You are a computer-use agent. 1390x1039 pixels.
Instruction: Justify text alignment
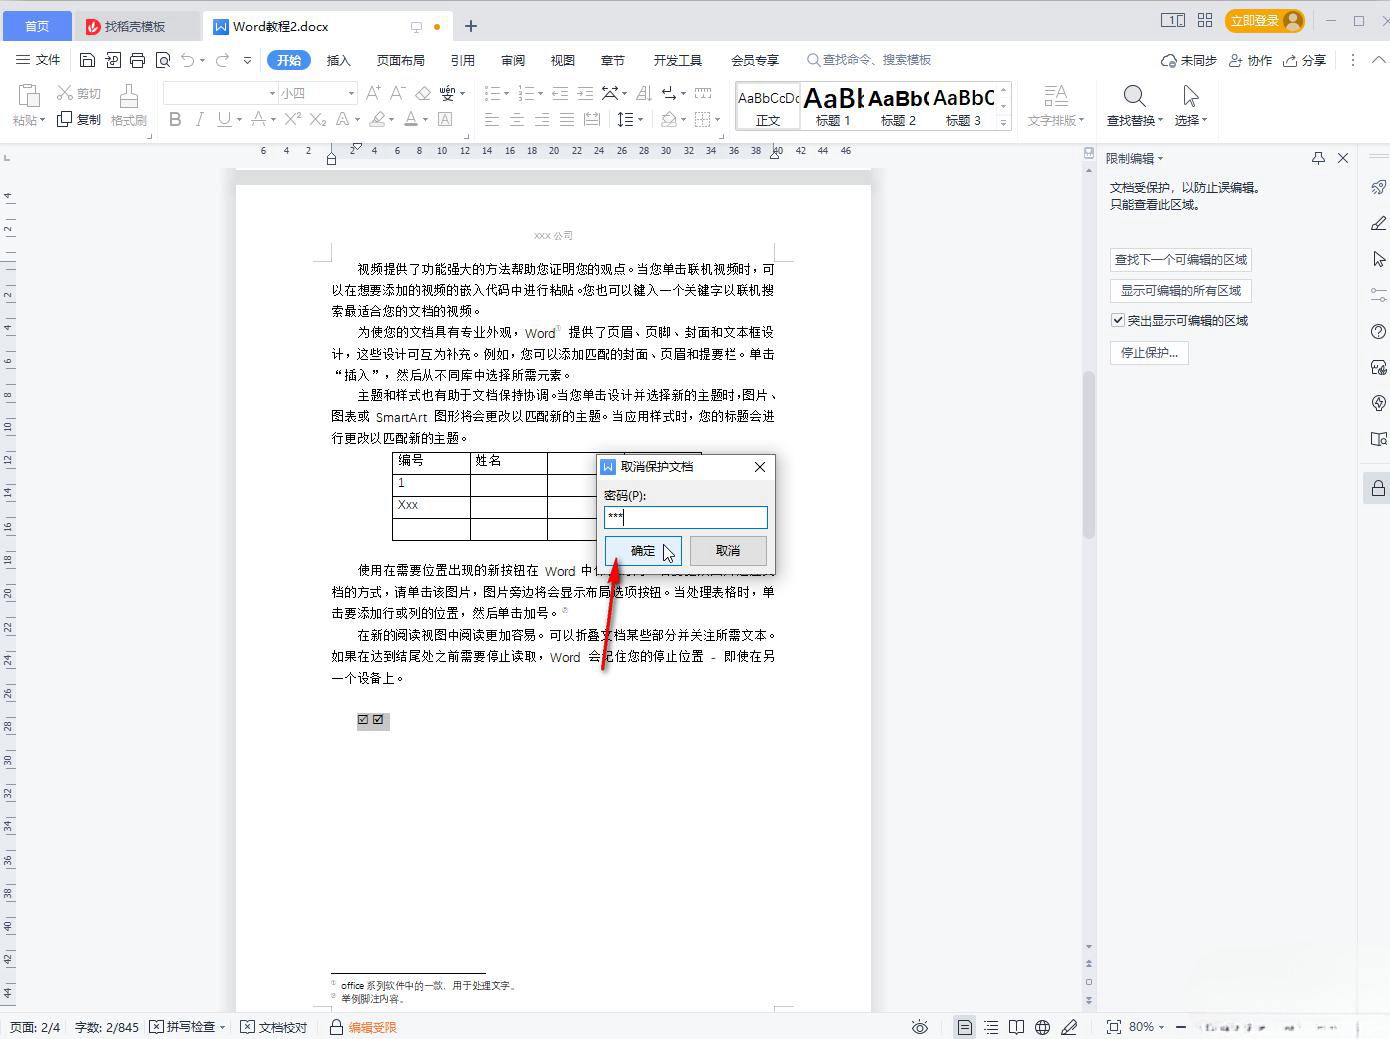567,119
